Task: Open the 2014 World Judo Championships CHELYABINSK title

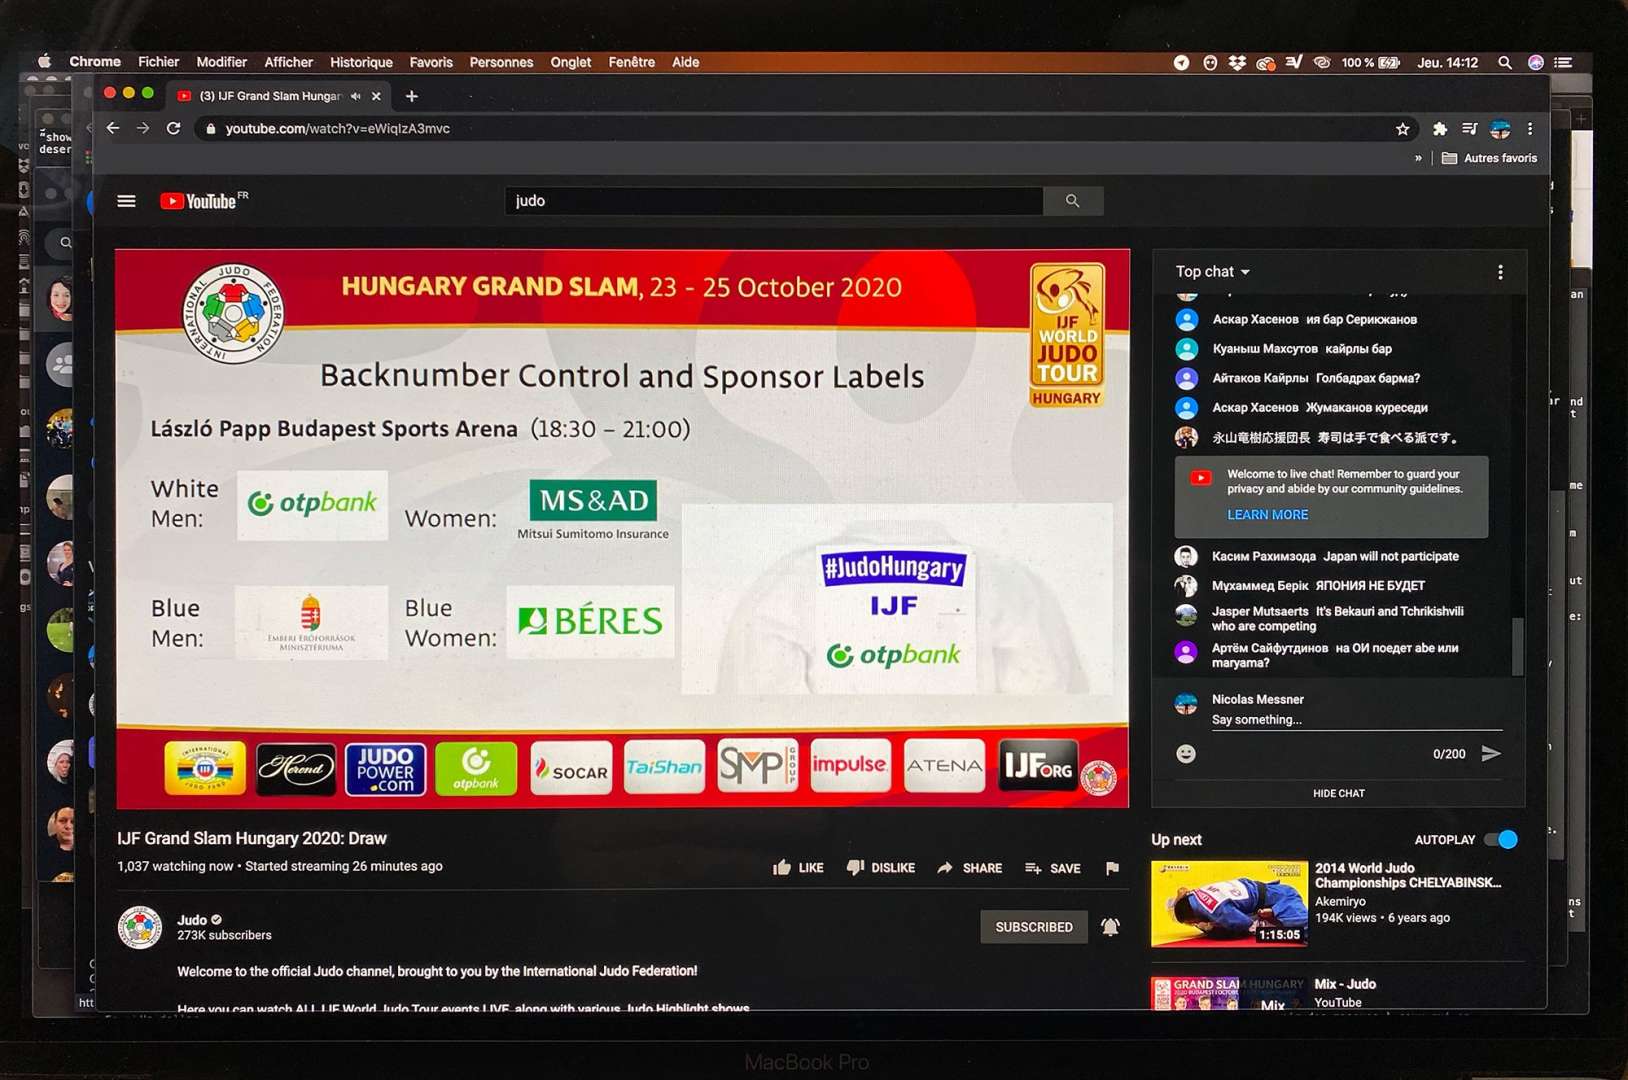Action: pos(1407,875)
